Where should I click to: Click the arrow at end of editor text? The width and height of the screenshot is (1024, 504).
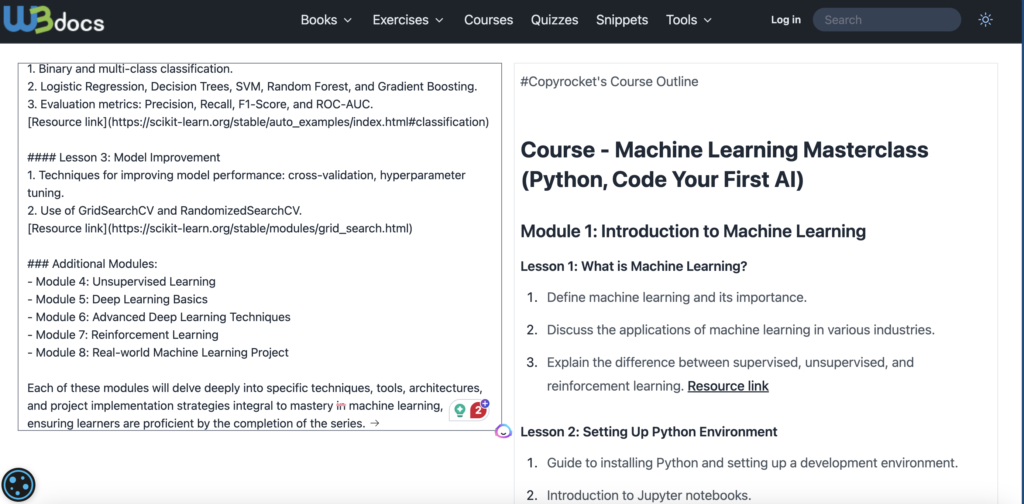pos(374,424)
